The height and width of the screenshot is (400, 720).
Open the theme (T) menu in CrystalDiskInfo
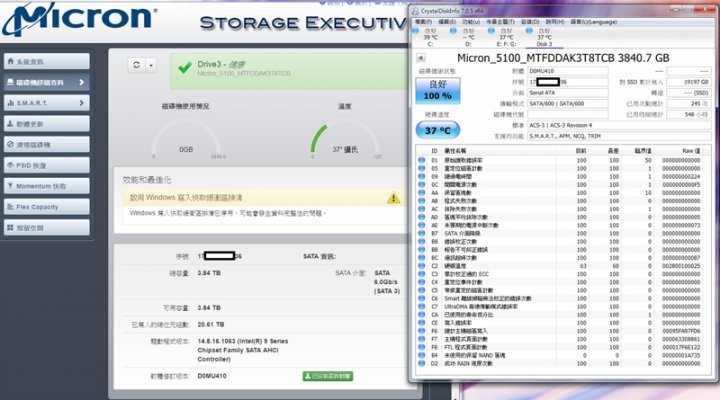click(x=501, y=22)
